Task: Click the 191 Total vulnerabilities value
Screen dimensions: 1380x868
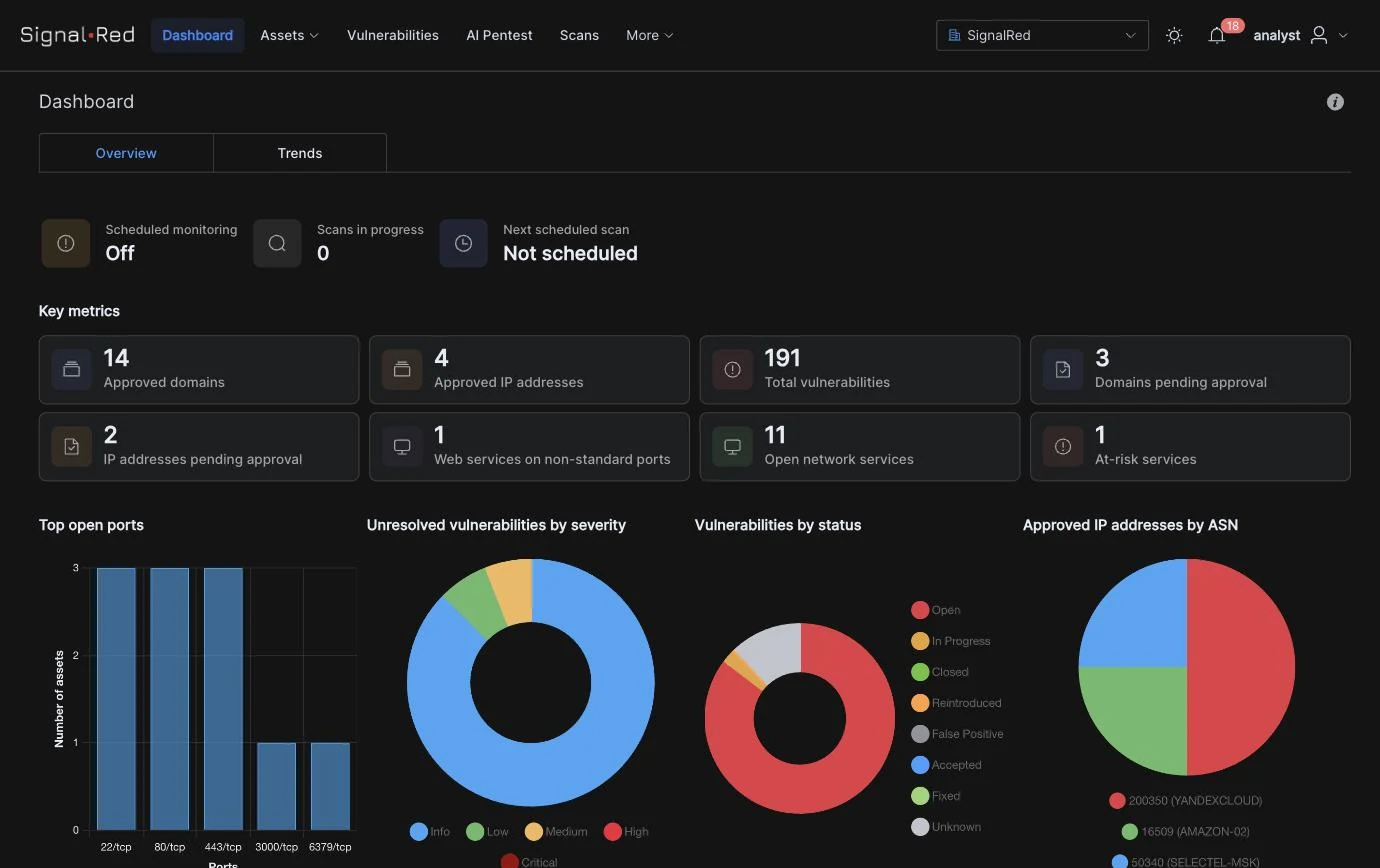Action: [x=783, y=358]
